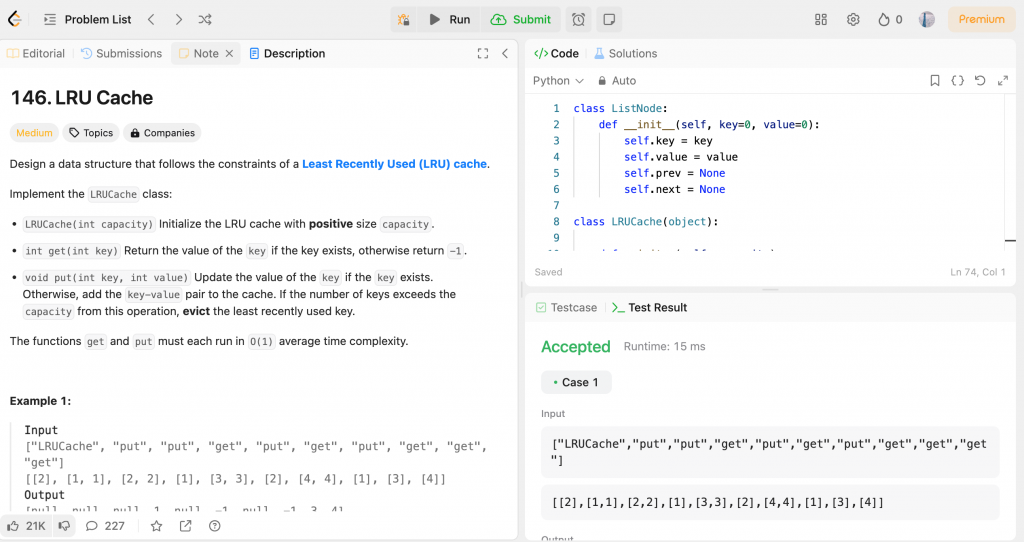1024x542 pixels.
Task: Show the Topics tag
Action: pyautogui.click(x=91, y=133)
